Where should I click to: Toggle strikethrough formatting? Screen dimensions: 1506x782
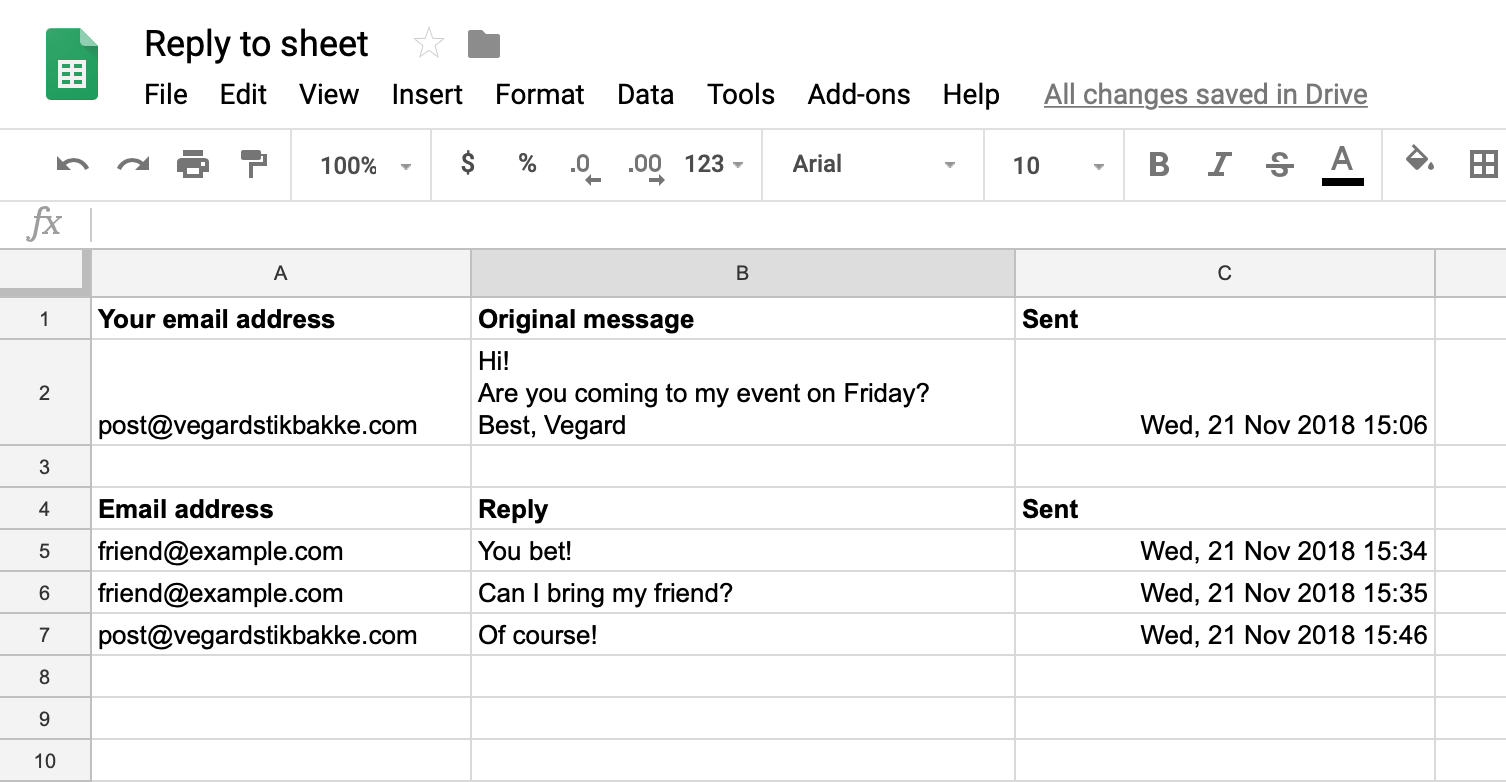1280,165
